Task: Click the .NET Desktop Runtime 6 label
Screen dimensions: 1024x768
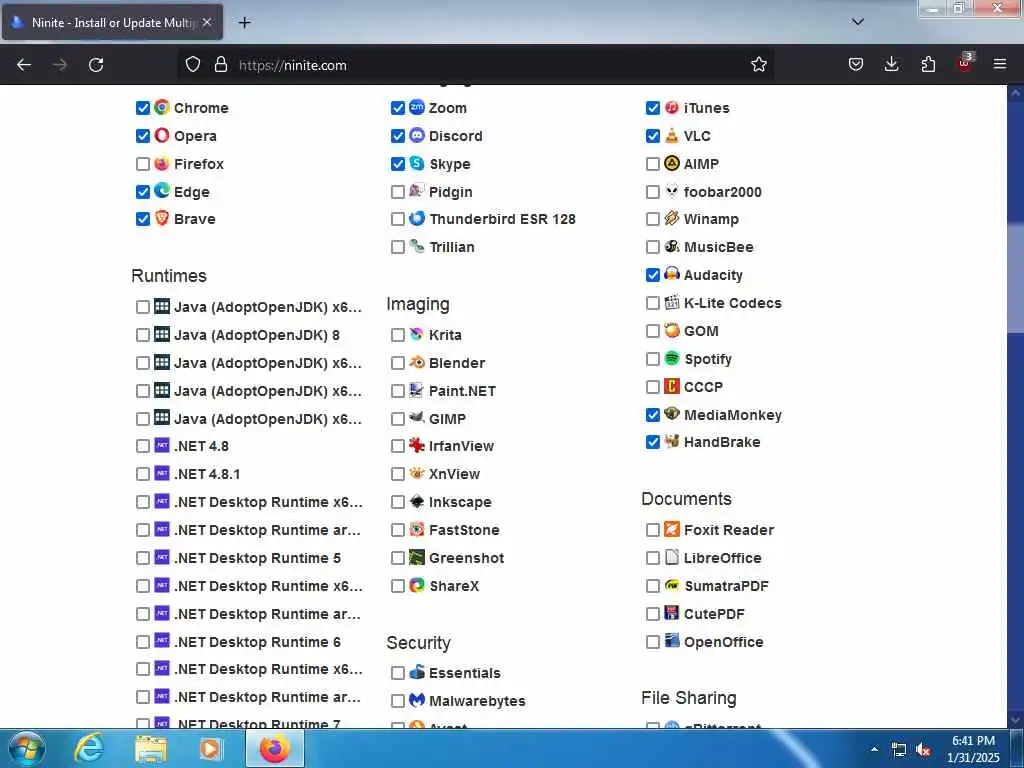Action: click(x=257, y=642)
